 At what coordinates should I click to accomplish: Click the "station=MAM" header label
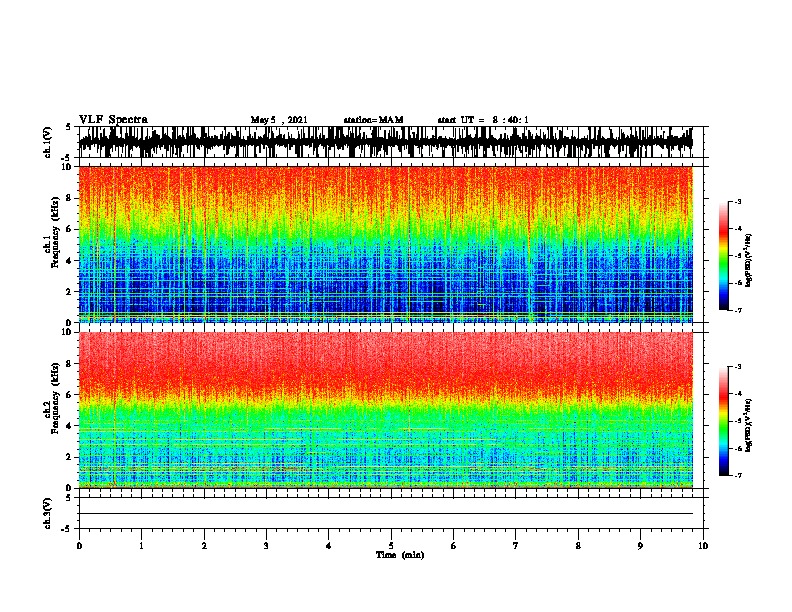(x=373, y=120)
